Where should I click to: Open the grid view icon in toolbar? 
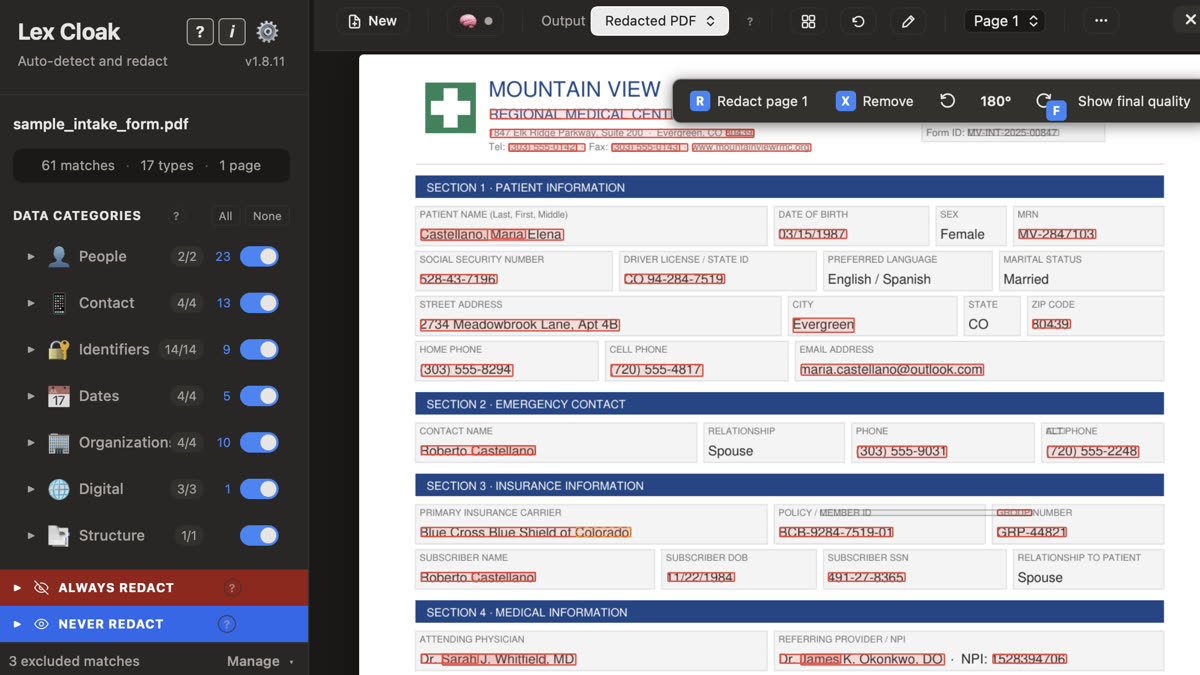click(808, 21)
